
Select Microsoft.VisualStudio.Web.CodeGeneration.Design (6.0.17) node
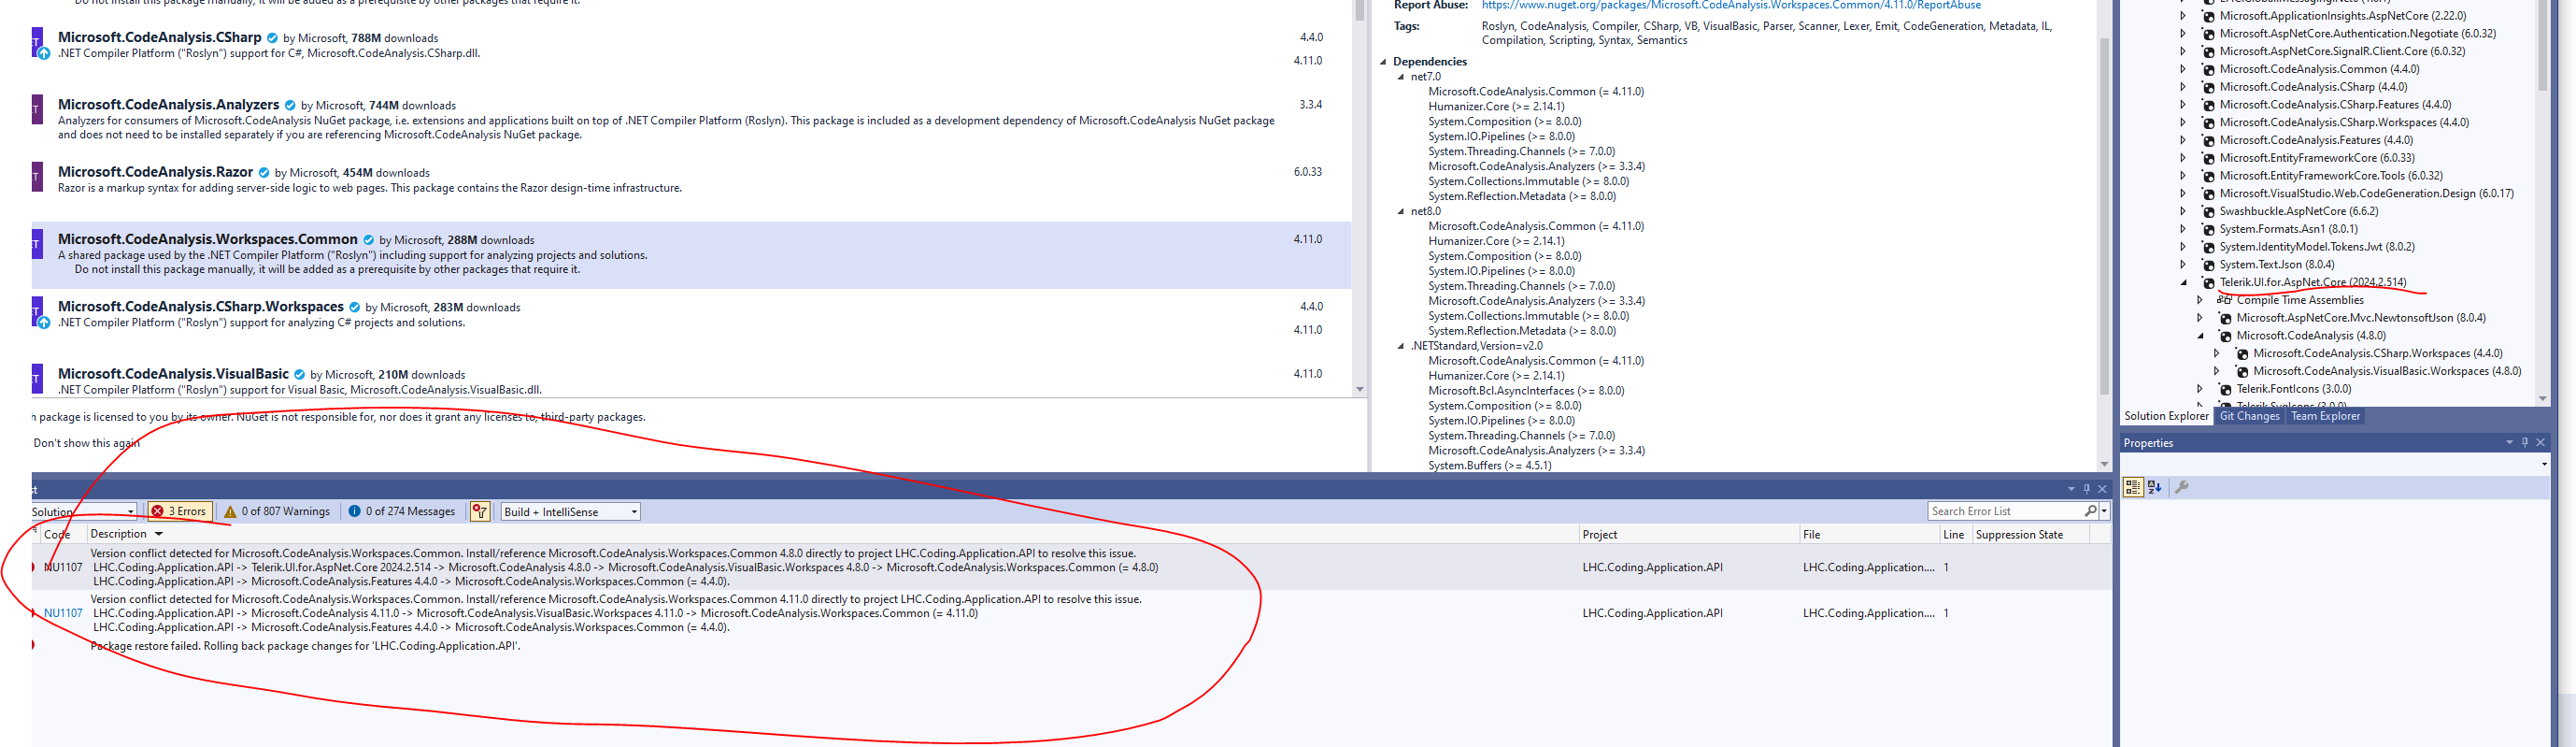[x=2366, y=194]
